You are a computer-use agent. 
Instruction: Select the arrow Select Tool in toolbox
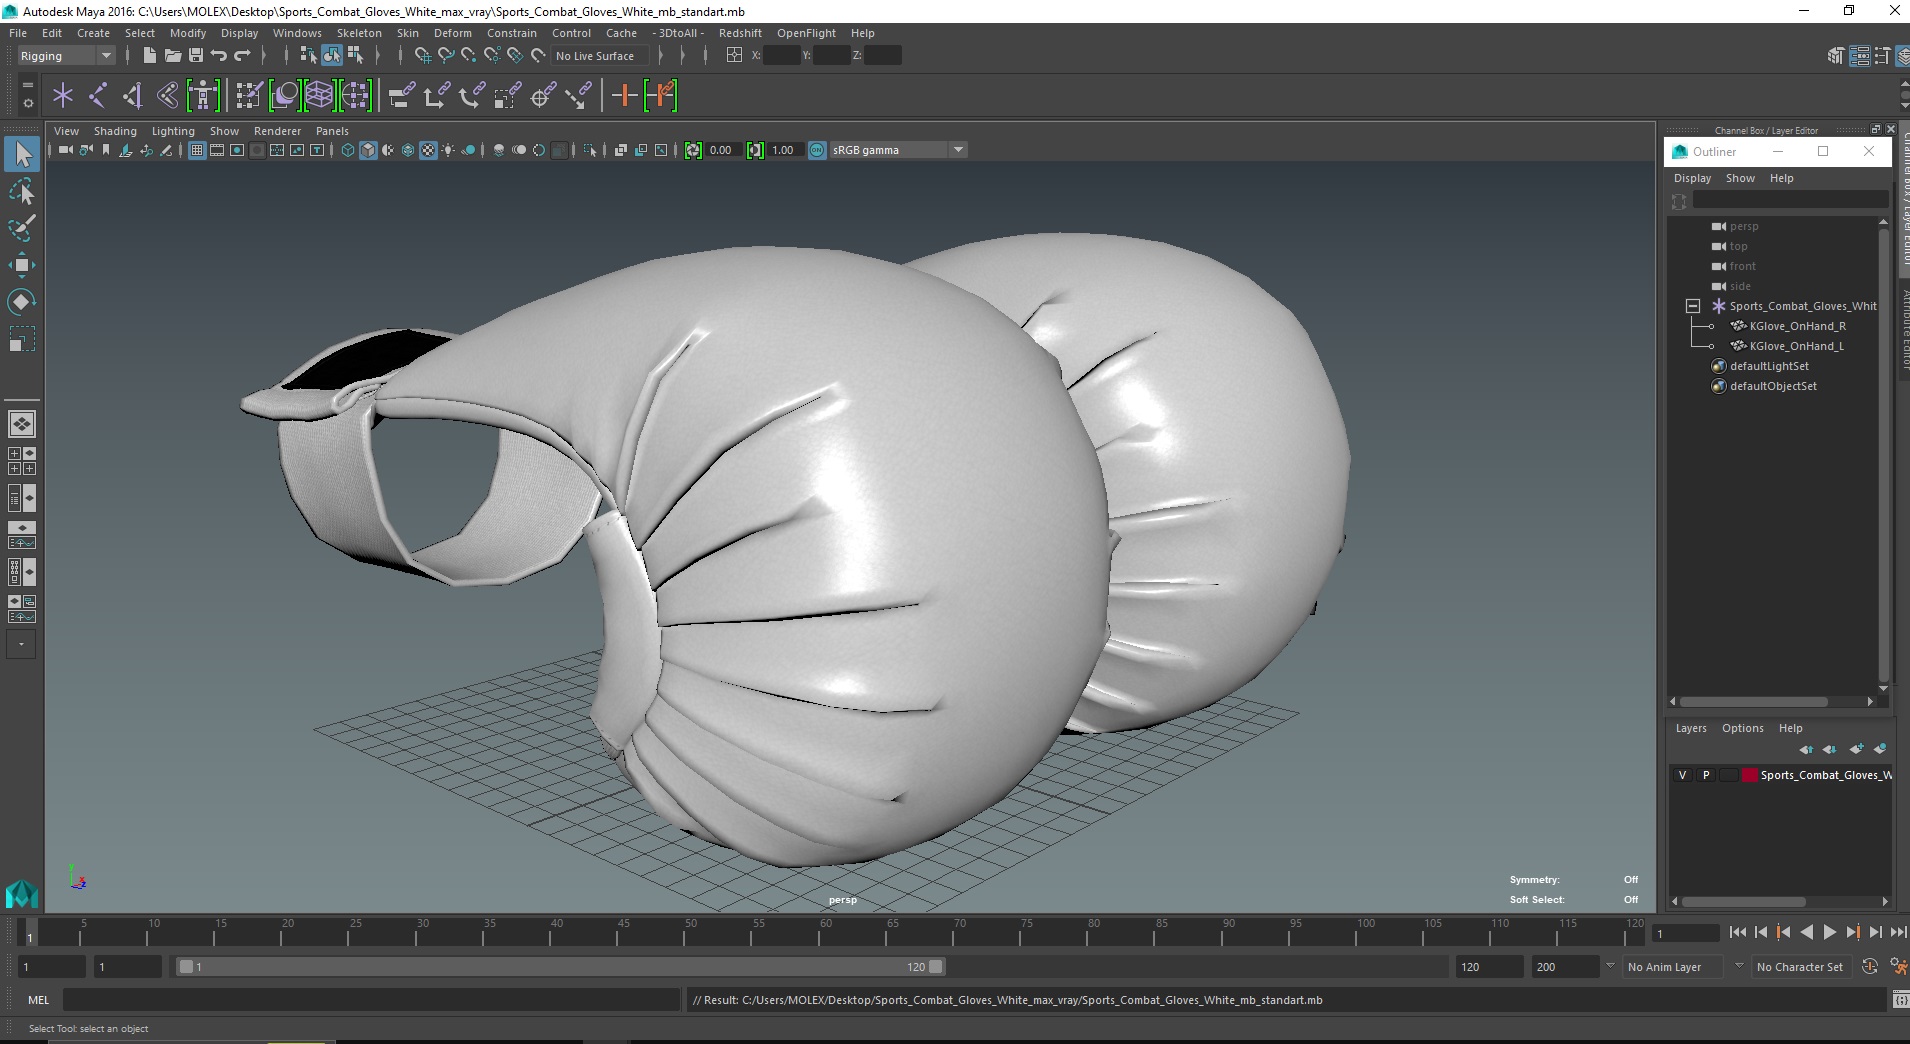pos(22,154)
